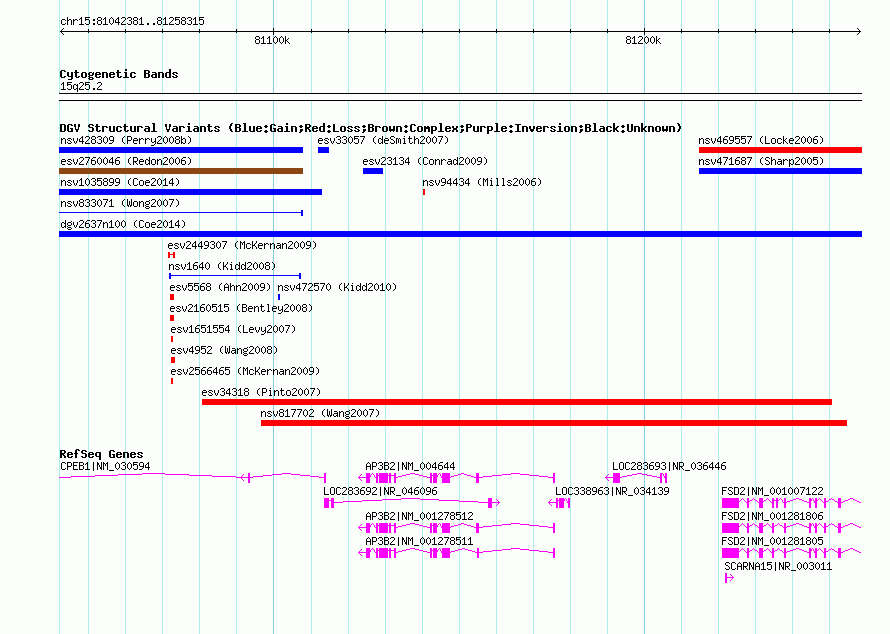This screenshot has height=634, width=890.
Task: Select the red nsv469557 loss bar
Action: pos(780,150)
